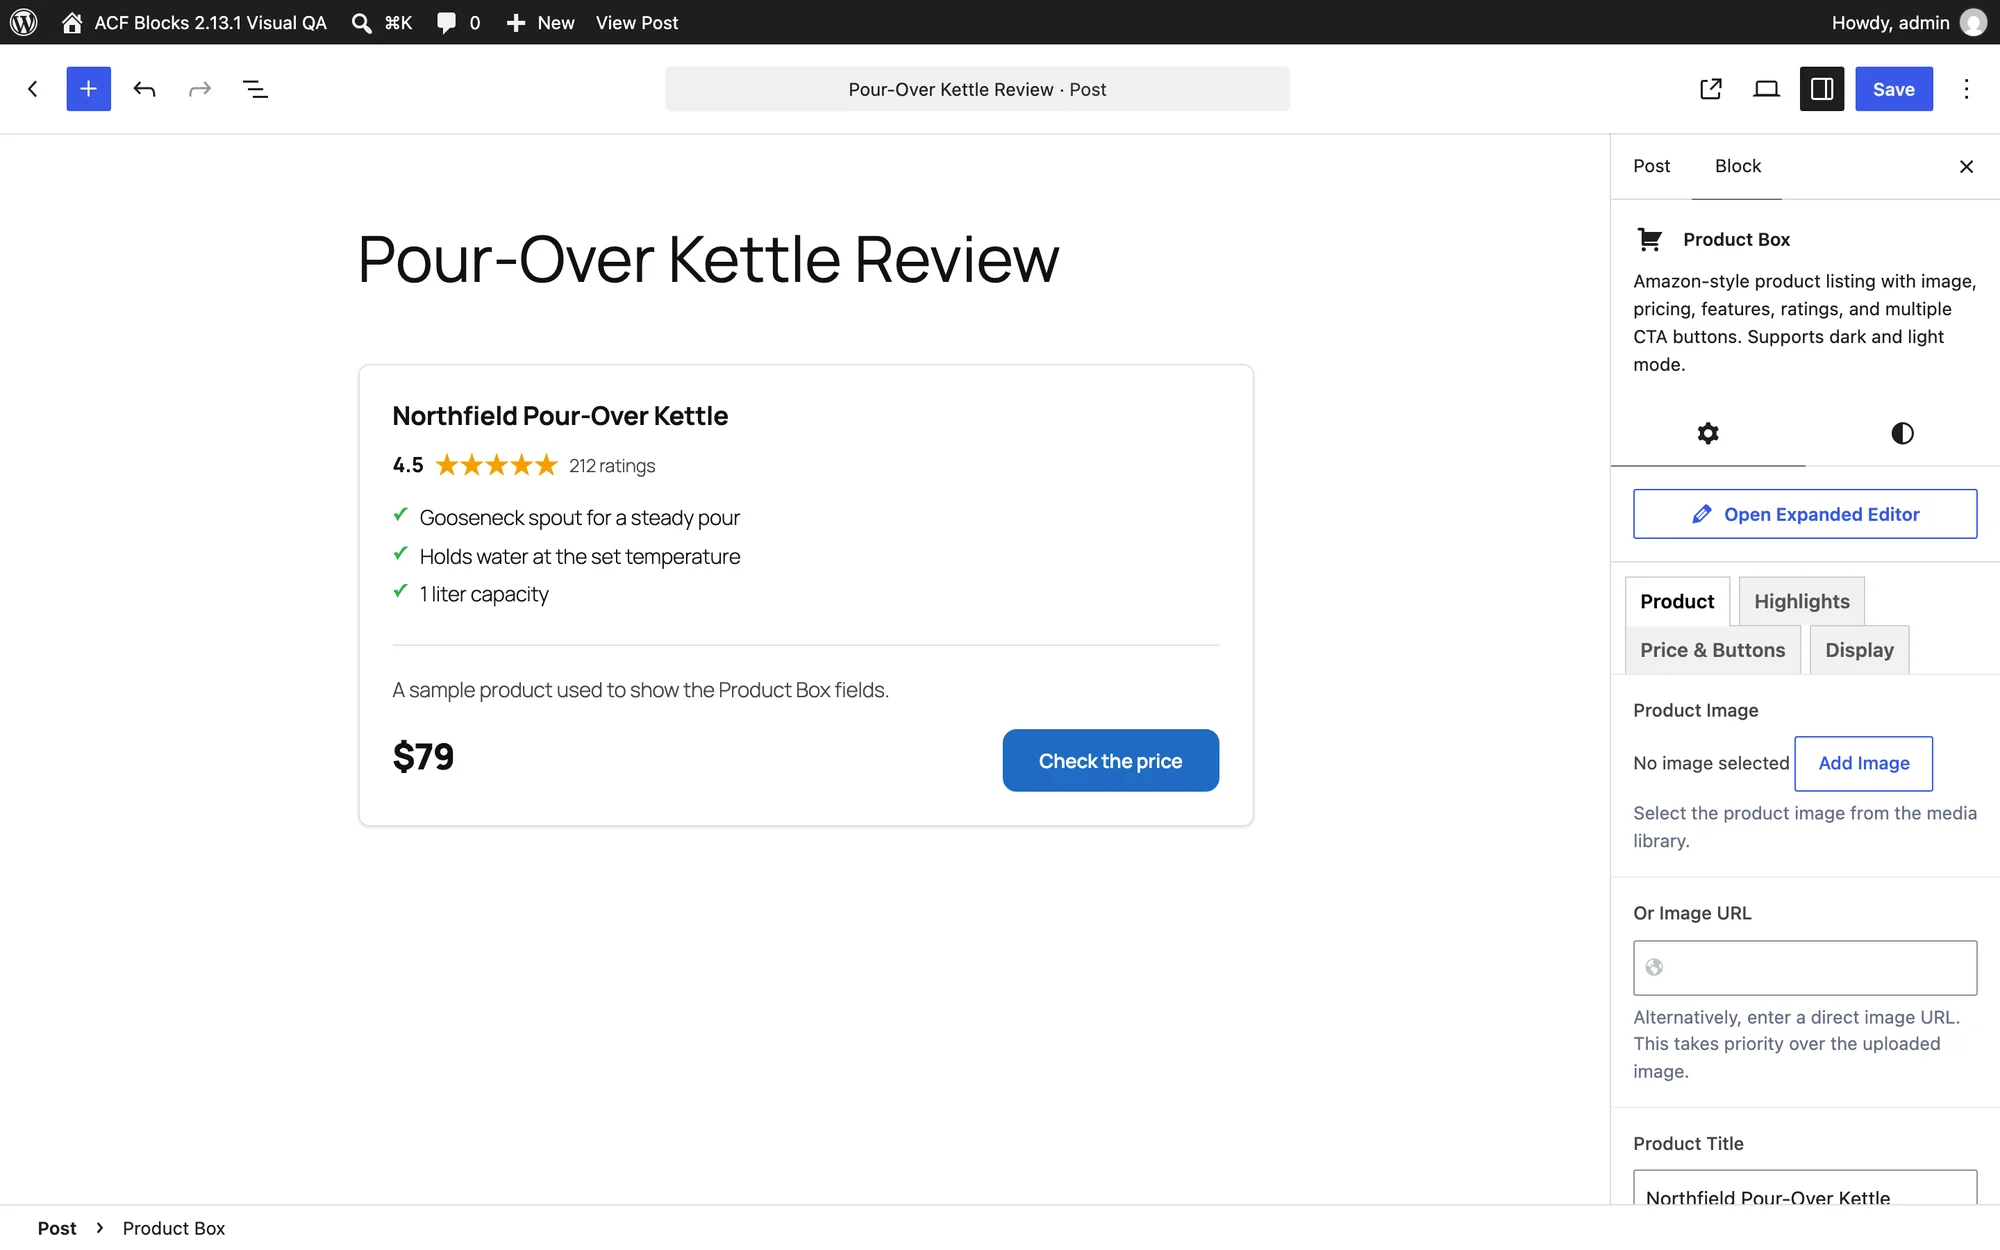Open the Document Overview list view
Screen dimensions: 2000x1250
click(255, 89)
